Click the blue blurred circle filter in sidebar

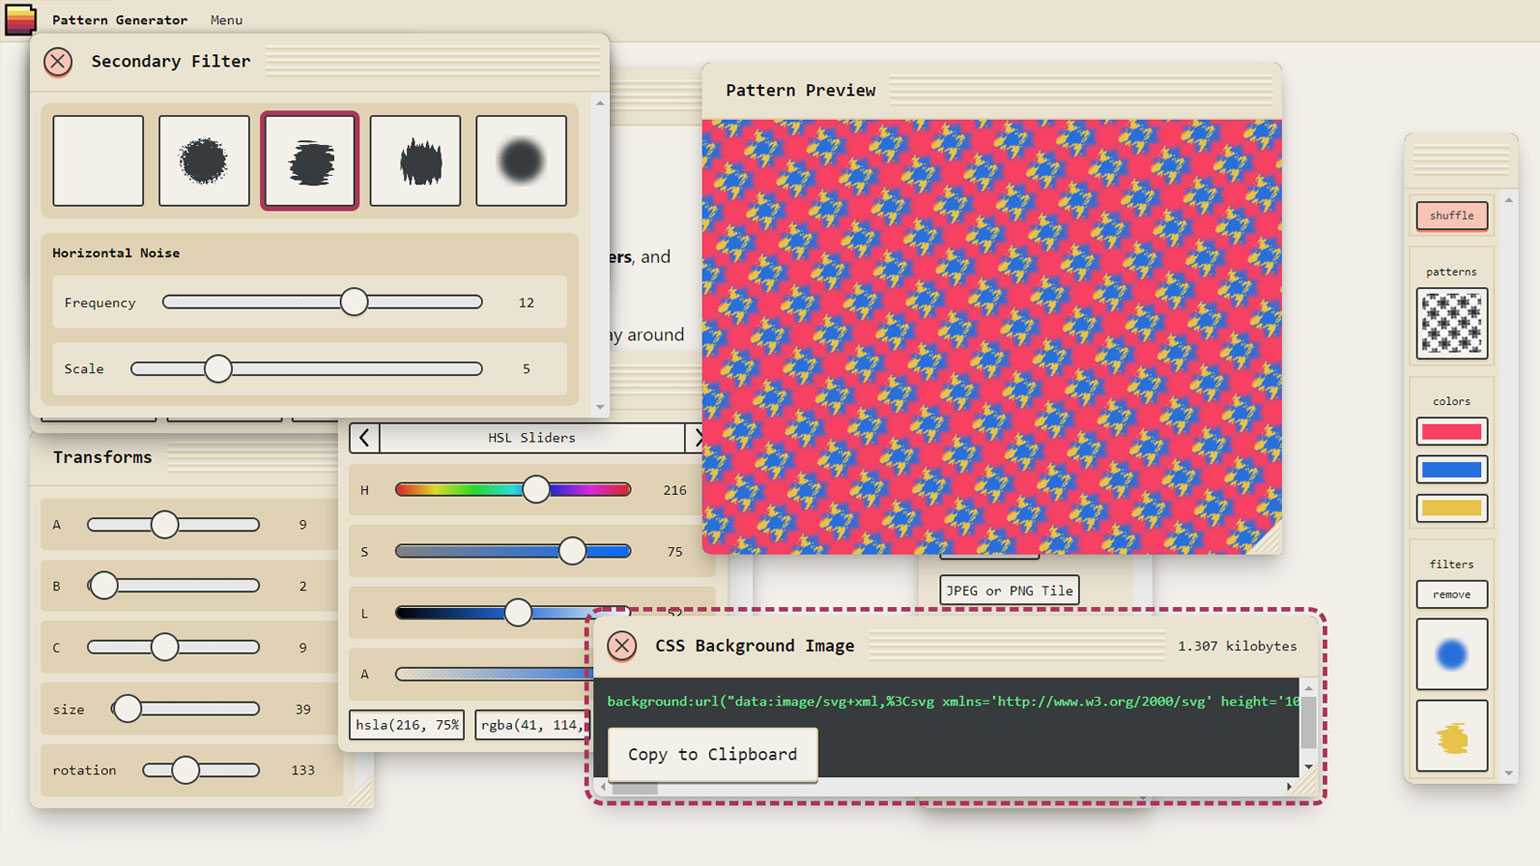[1451, 654]
